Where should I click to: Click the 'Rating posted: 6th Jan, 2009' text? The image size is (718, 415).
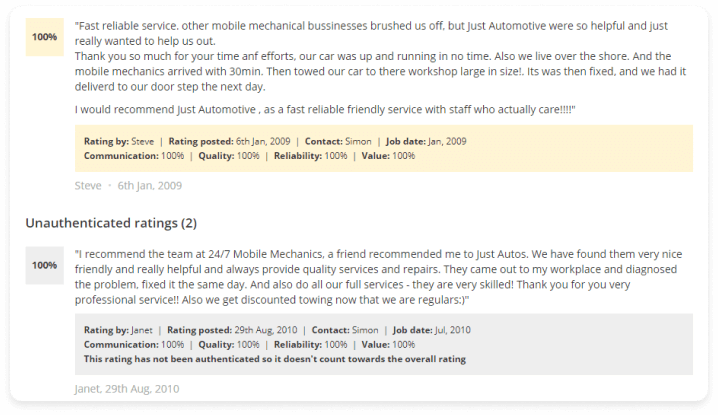(229, 142)
